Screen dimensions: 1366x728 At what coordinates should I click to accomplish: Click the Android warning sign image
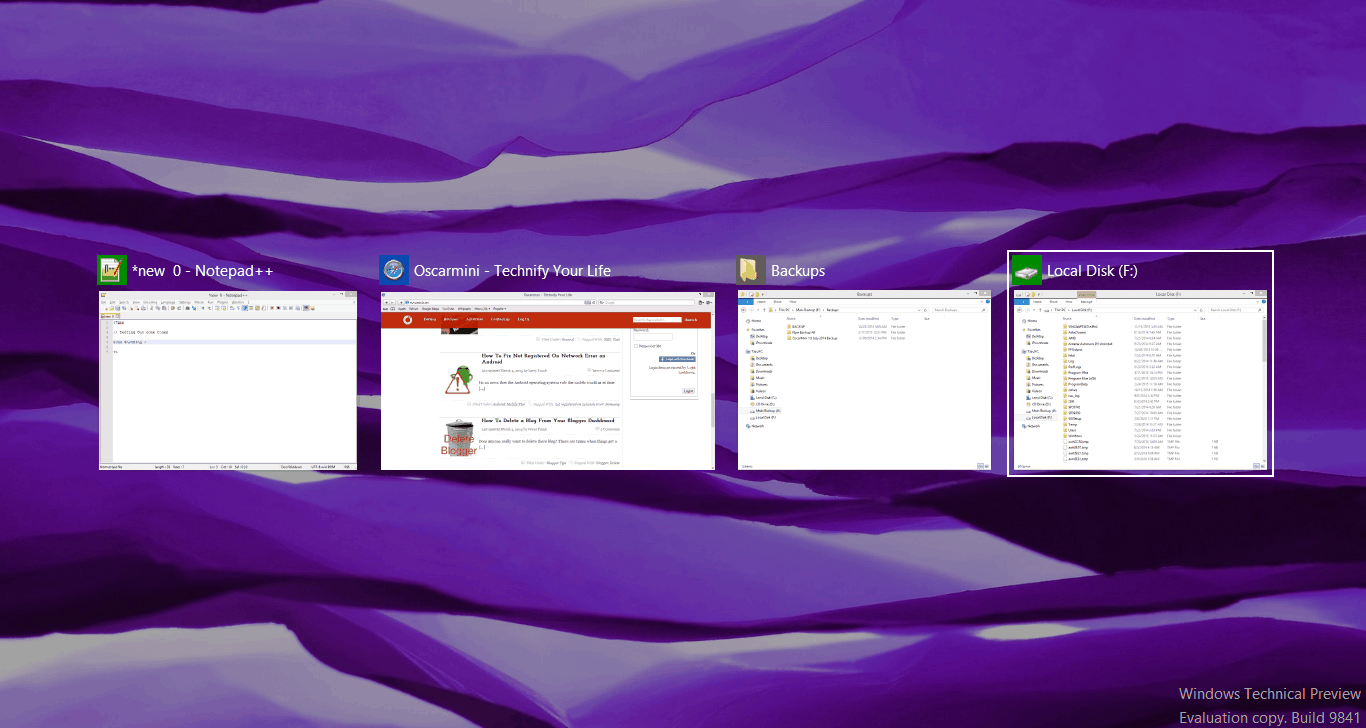click(459, 378)
